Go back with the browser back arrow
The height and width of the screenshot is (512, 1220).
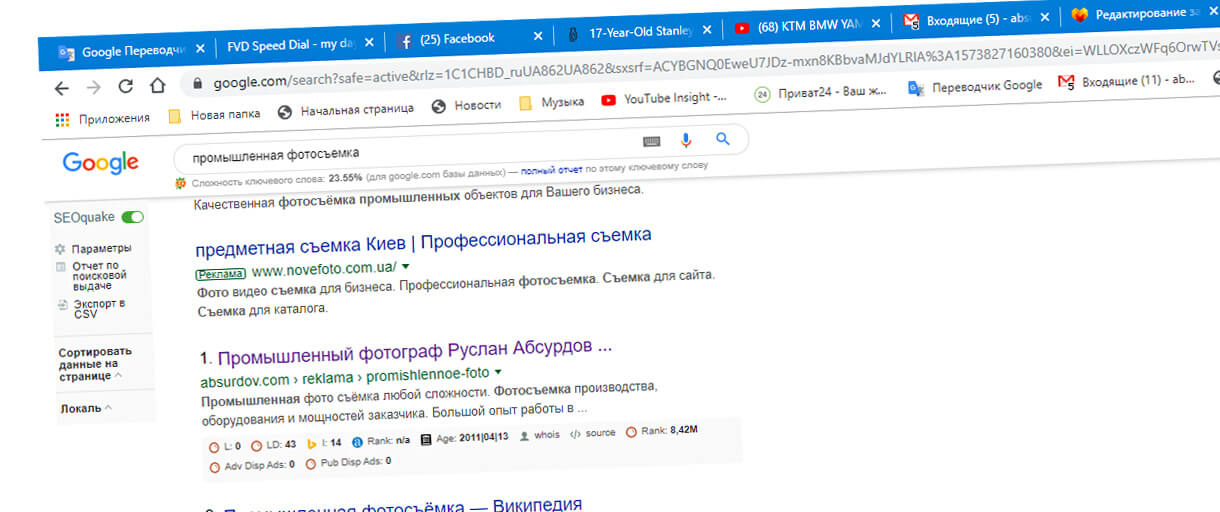click(61, 88)
